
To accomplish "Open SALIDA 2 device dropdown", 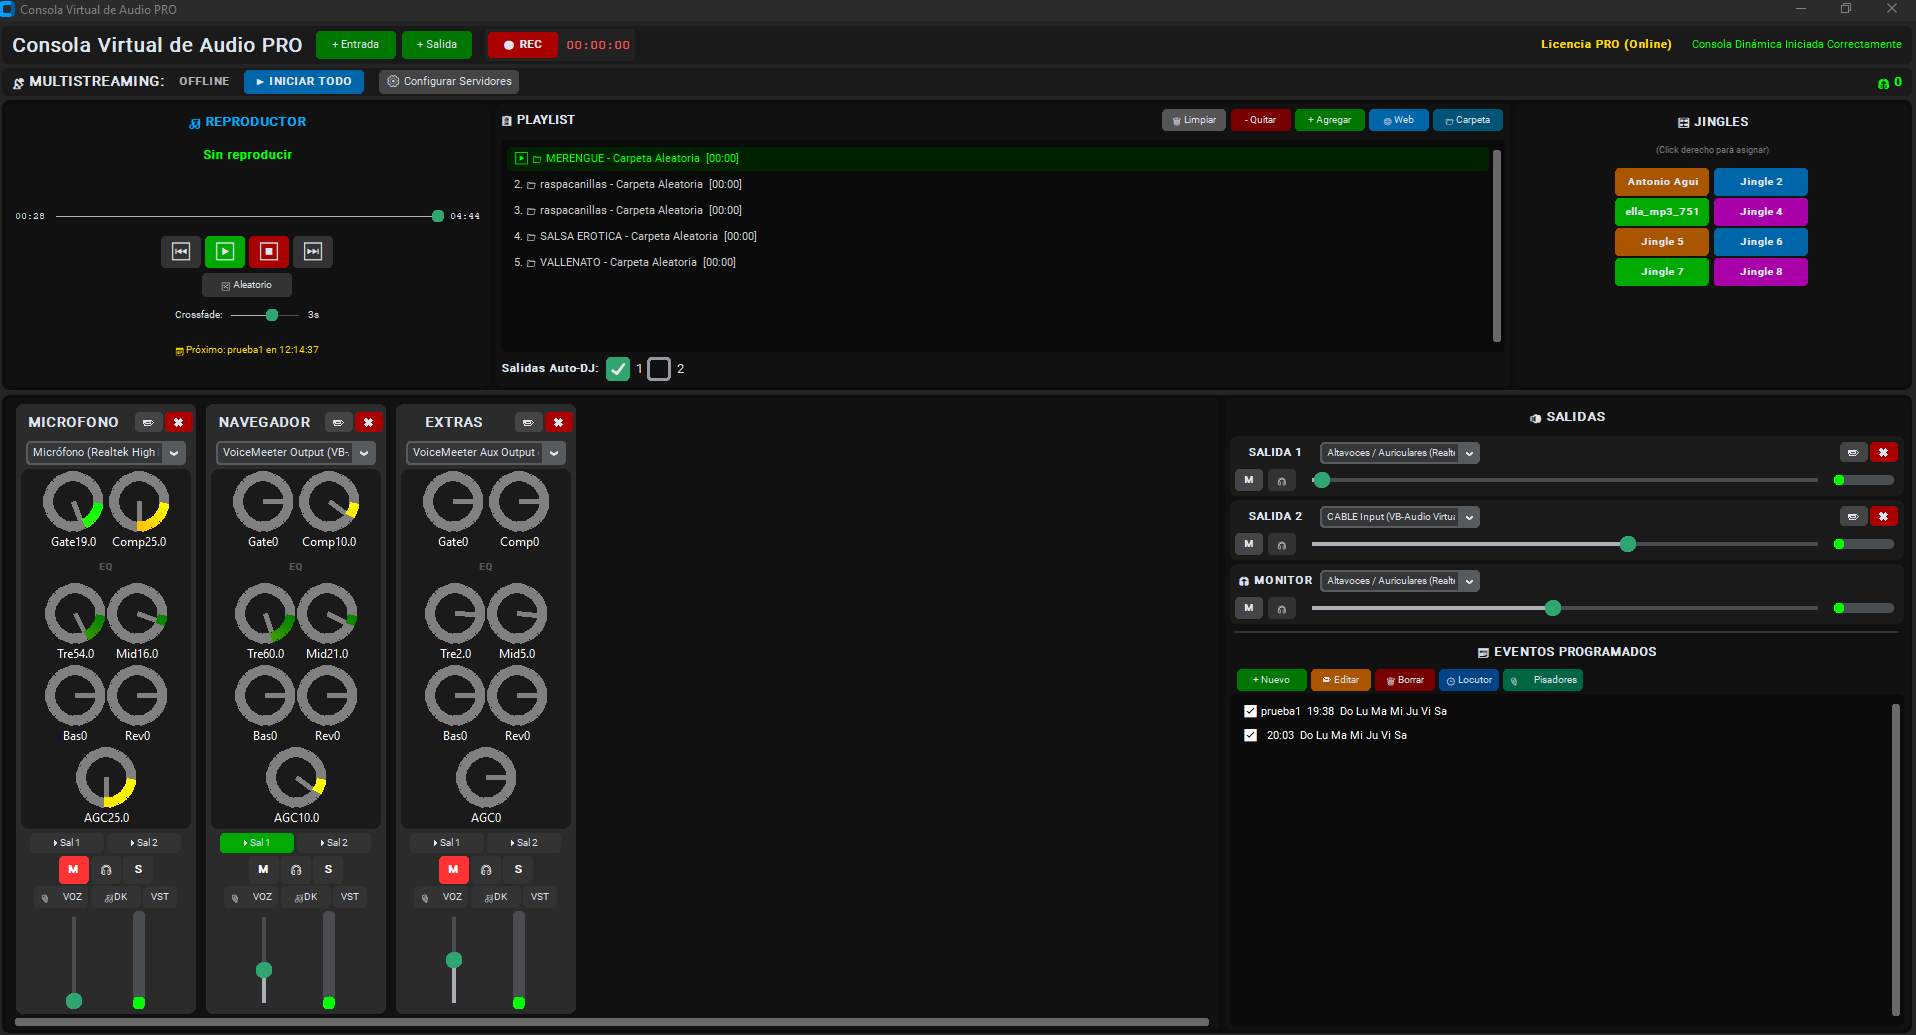I will [x=1399, y=517].
